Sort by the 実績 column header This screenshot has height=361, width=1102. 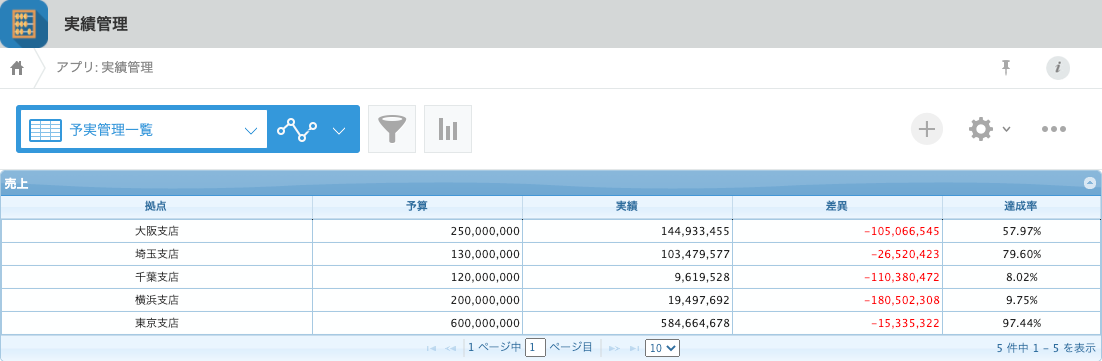pyautogui.click(x=627, y=207)
